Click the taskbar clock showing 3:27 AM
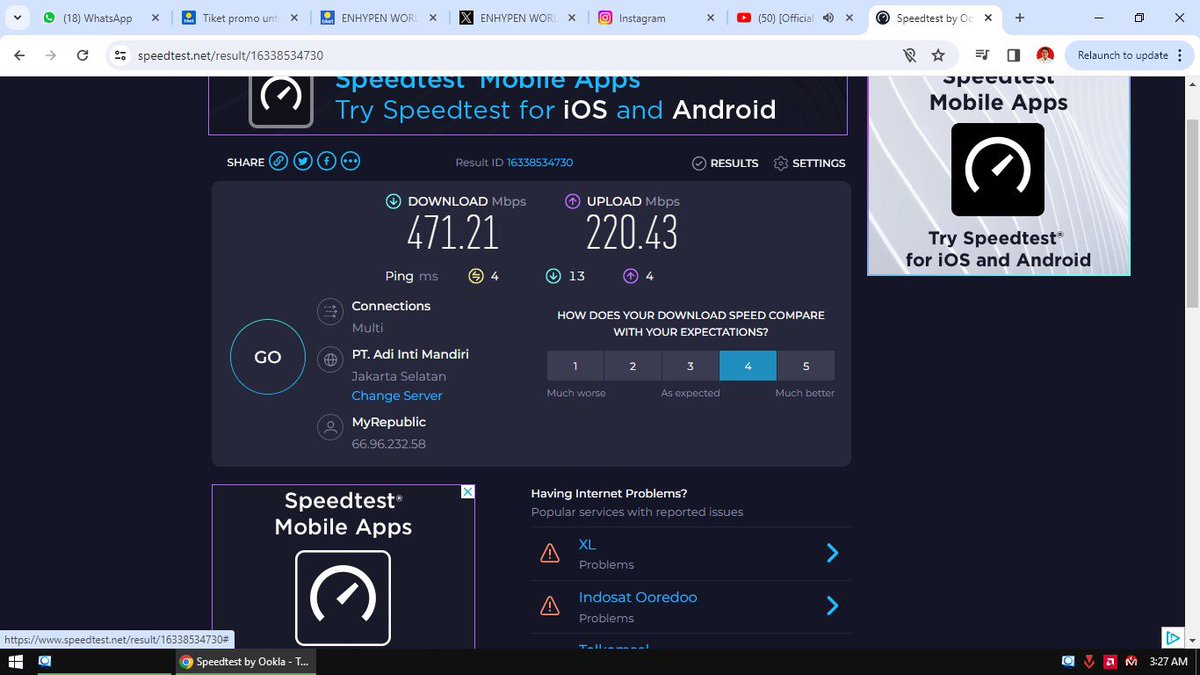This screenshot has height=675, width=1200. (1168, 661)
